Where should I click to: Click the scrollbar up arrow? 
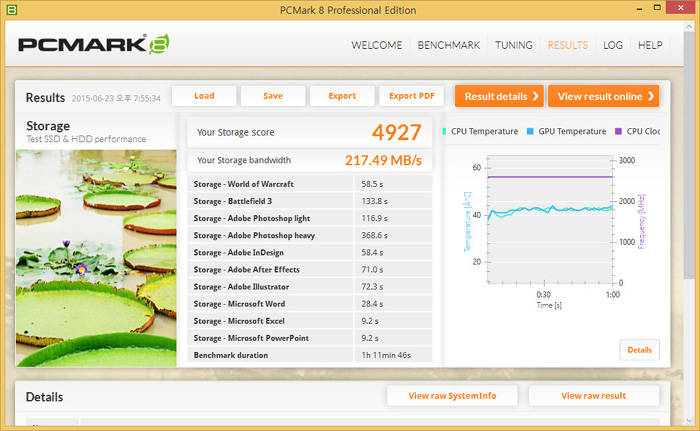click(x=688, y=26)
